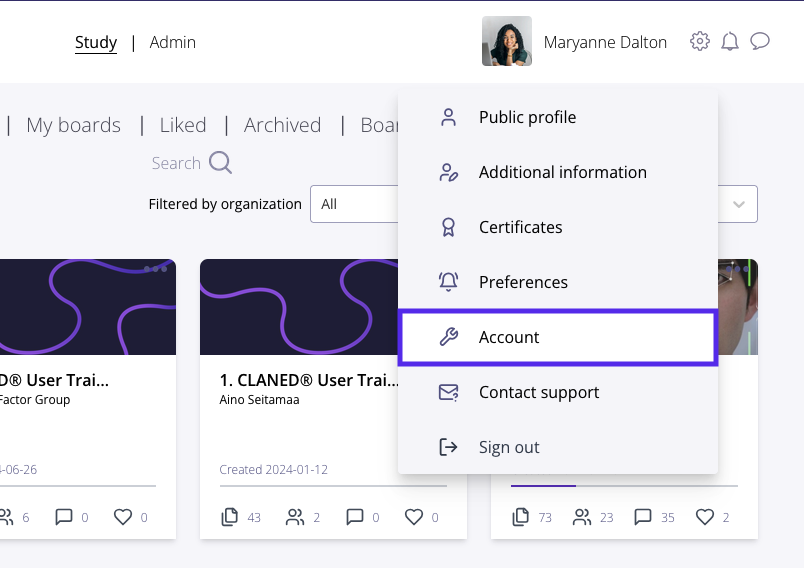Like the Factor Group board heart icon
Screen dimensions: 804x568
tap(123, 517)
